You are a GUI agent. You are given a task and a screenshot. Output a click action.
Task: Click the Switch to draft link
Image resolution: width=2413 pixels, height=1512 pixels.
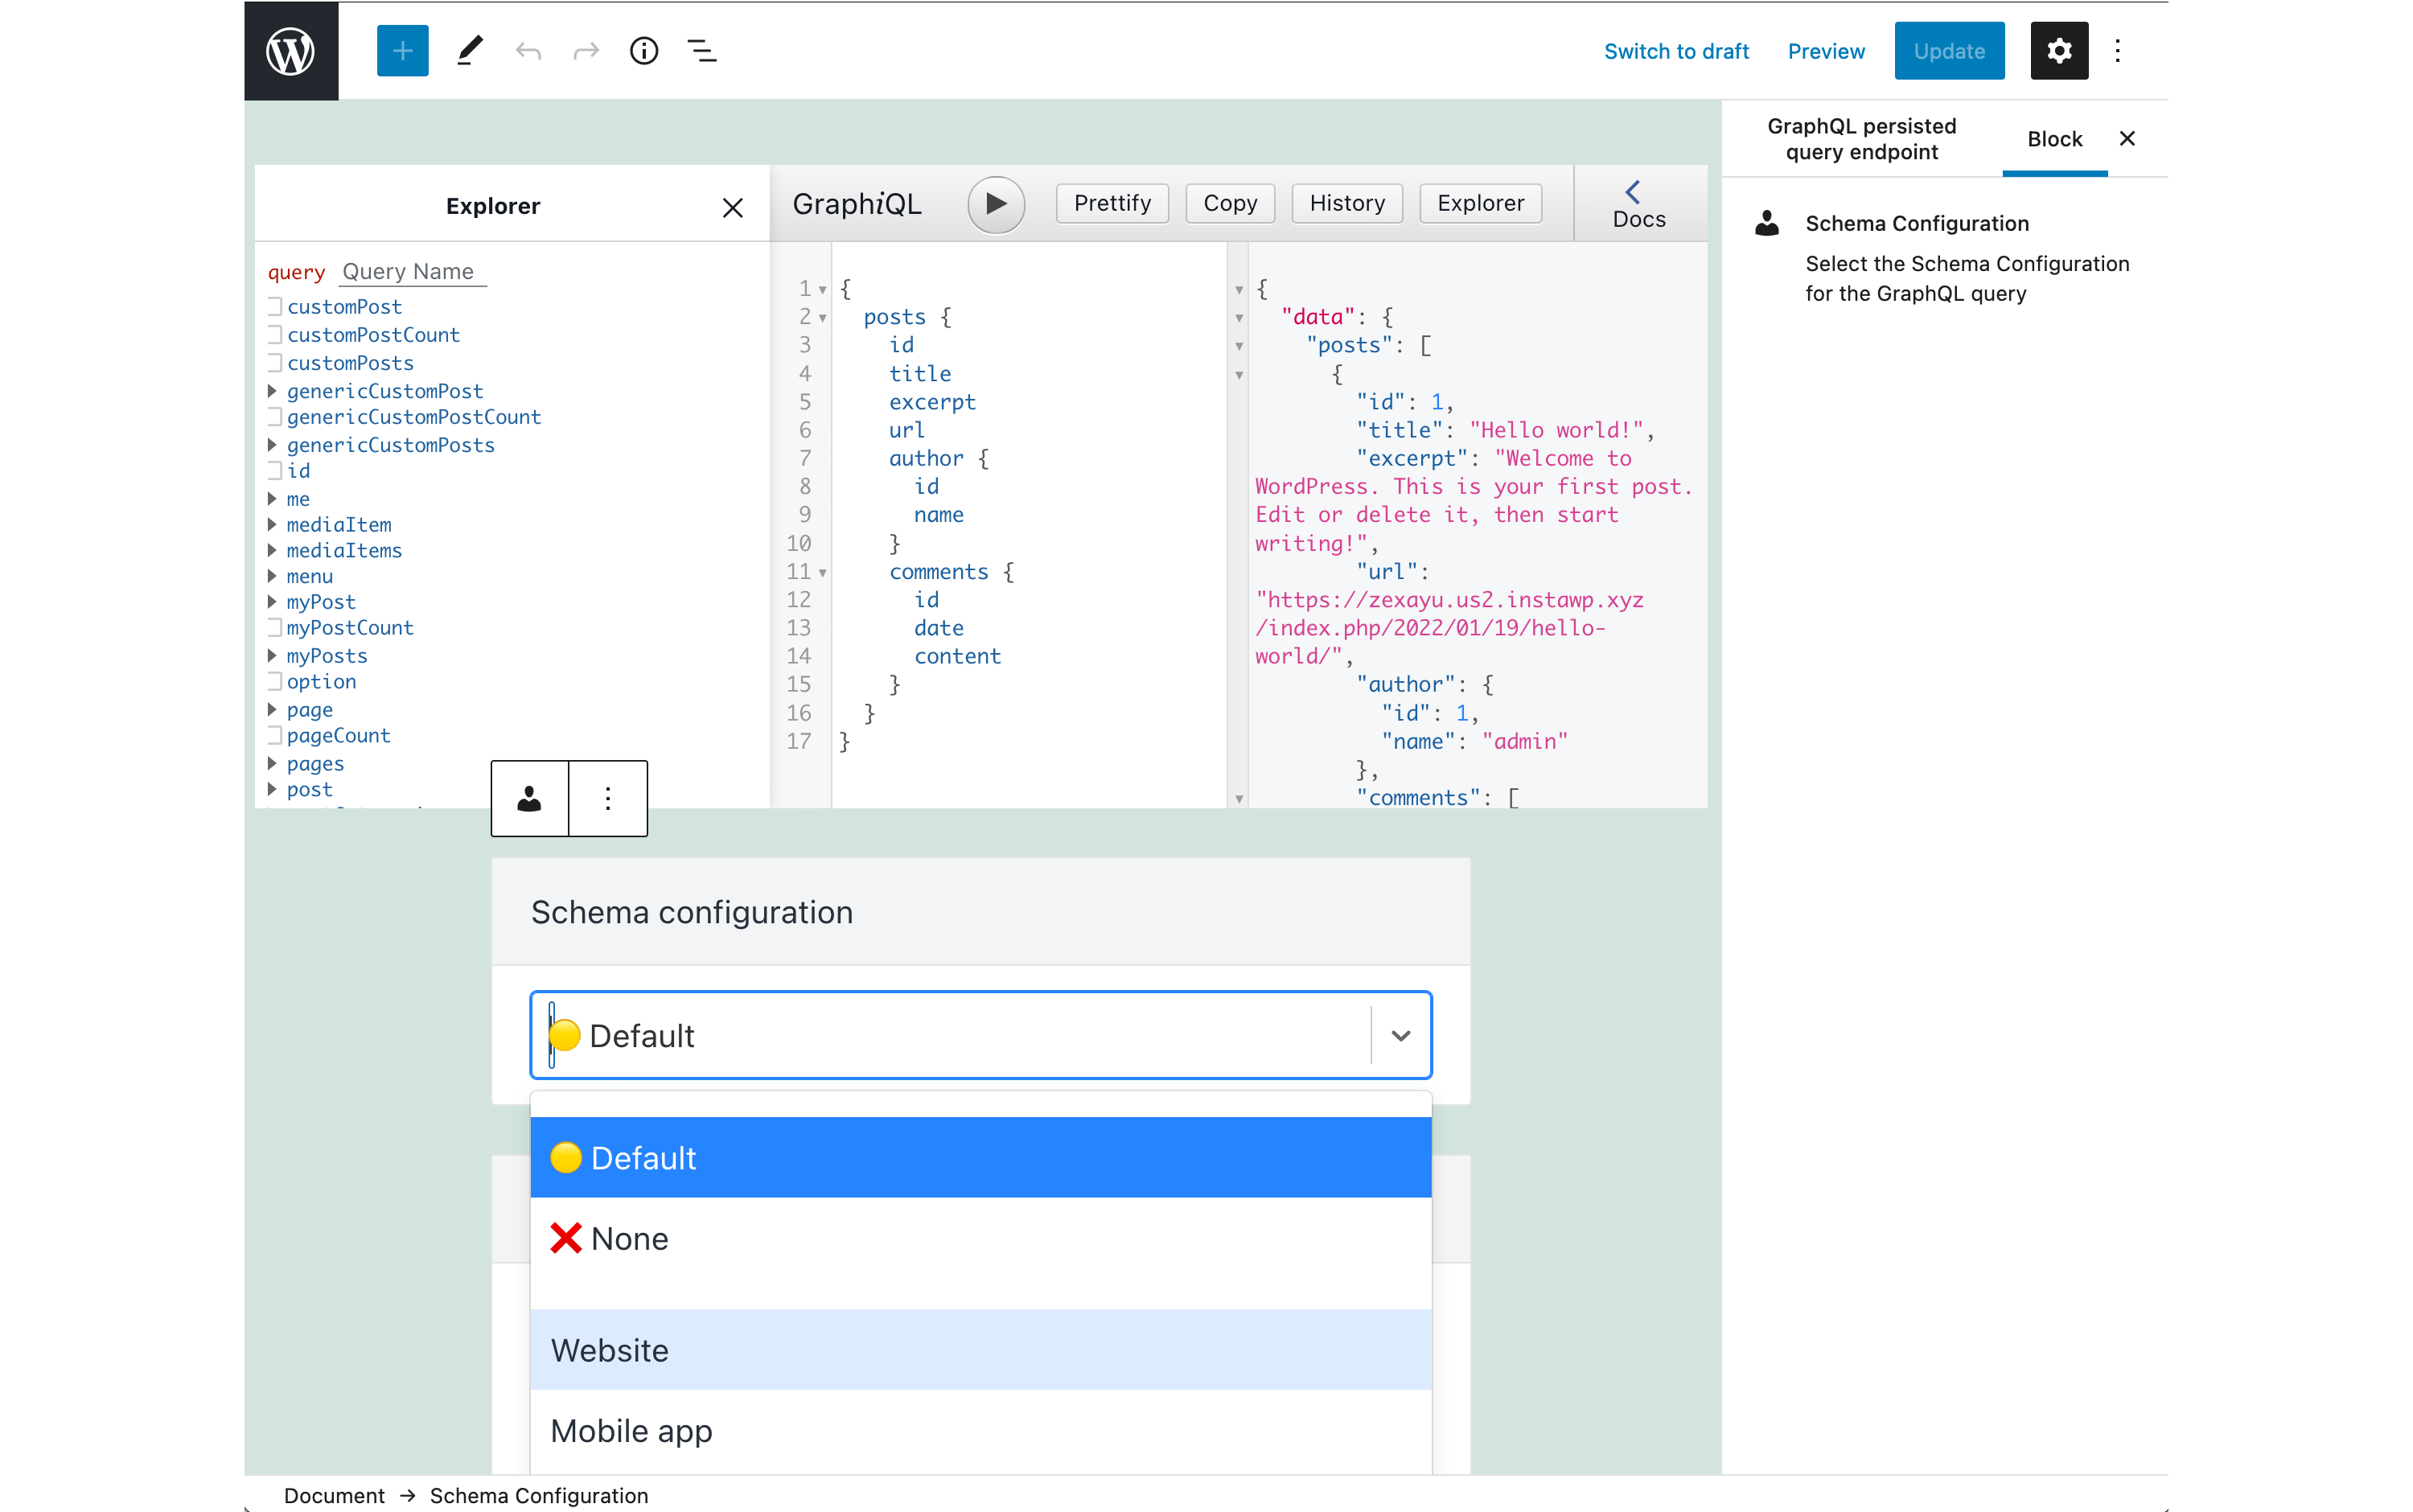[1676, 51]
